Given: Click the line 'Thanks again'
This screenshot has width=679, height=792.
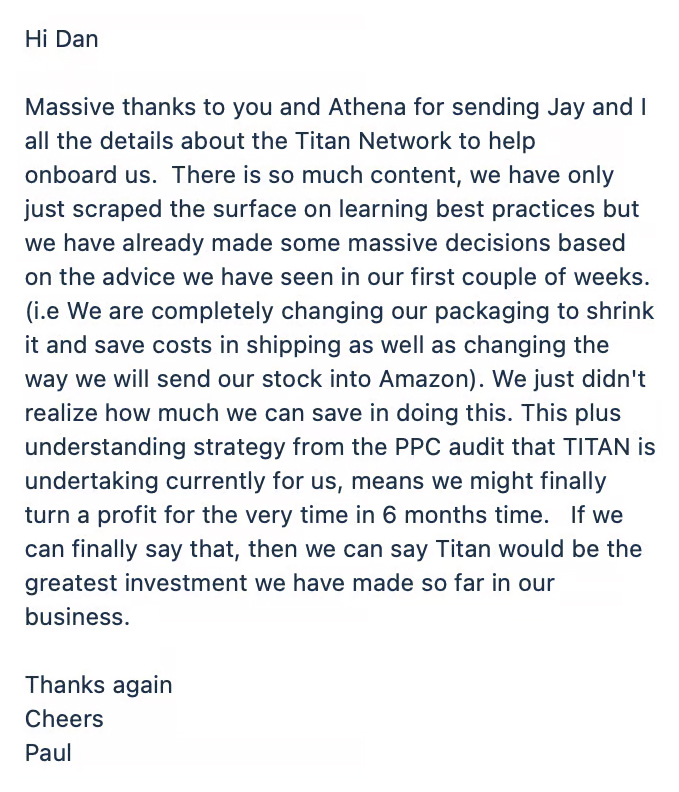Looking at the screenshot, I should point(99,685).
